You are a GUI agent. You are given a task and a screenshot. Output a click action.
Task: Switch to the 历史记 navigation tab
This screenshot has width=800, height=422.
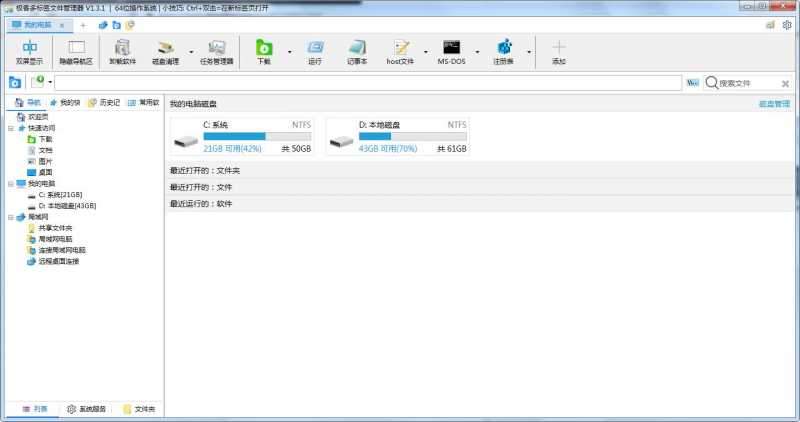tap(104, 102)
